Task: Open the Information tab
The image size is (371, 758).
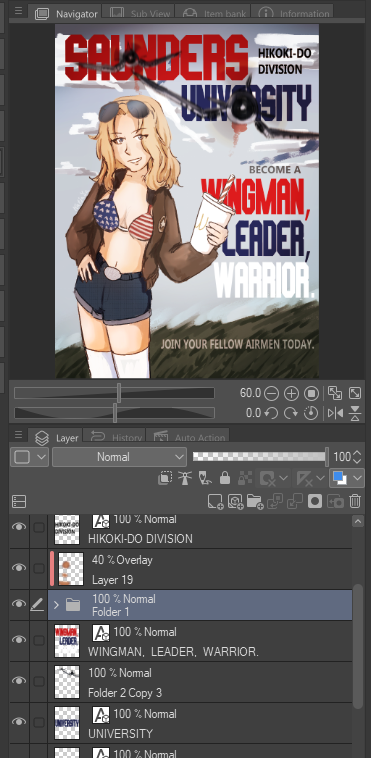Action: coord(292,14)
